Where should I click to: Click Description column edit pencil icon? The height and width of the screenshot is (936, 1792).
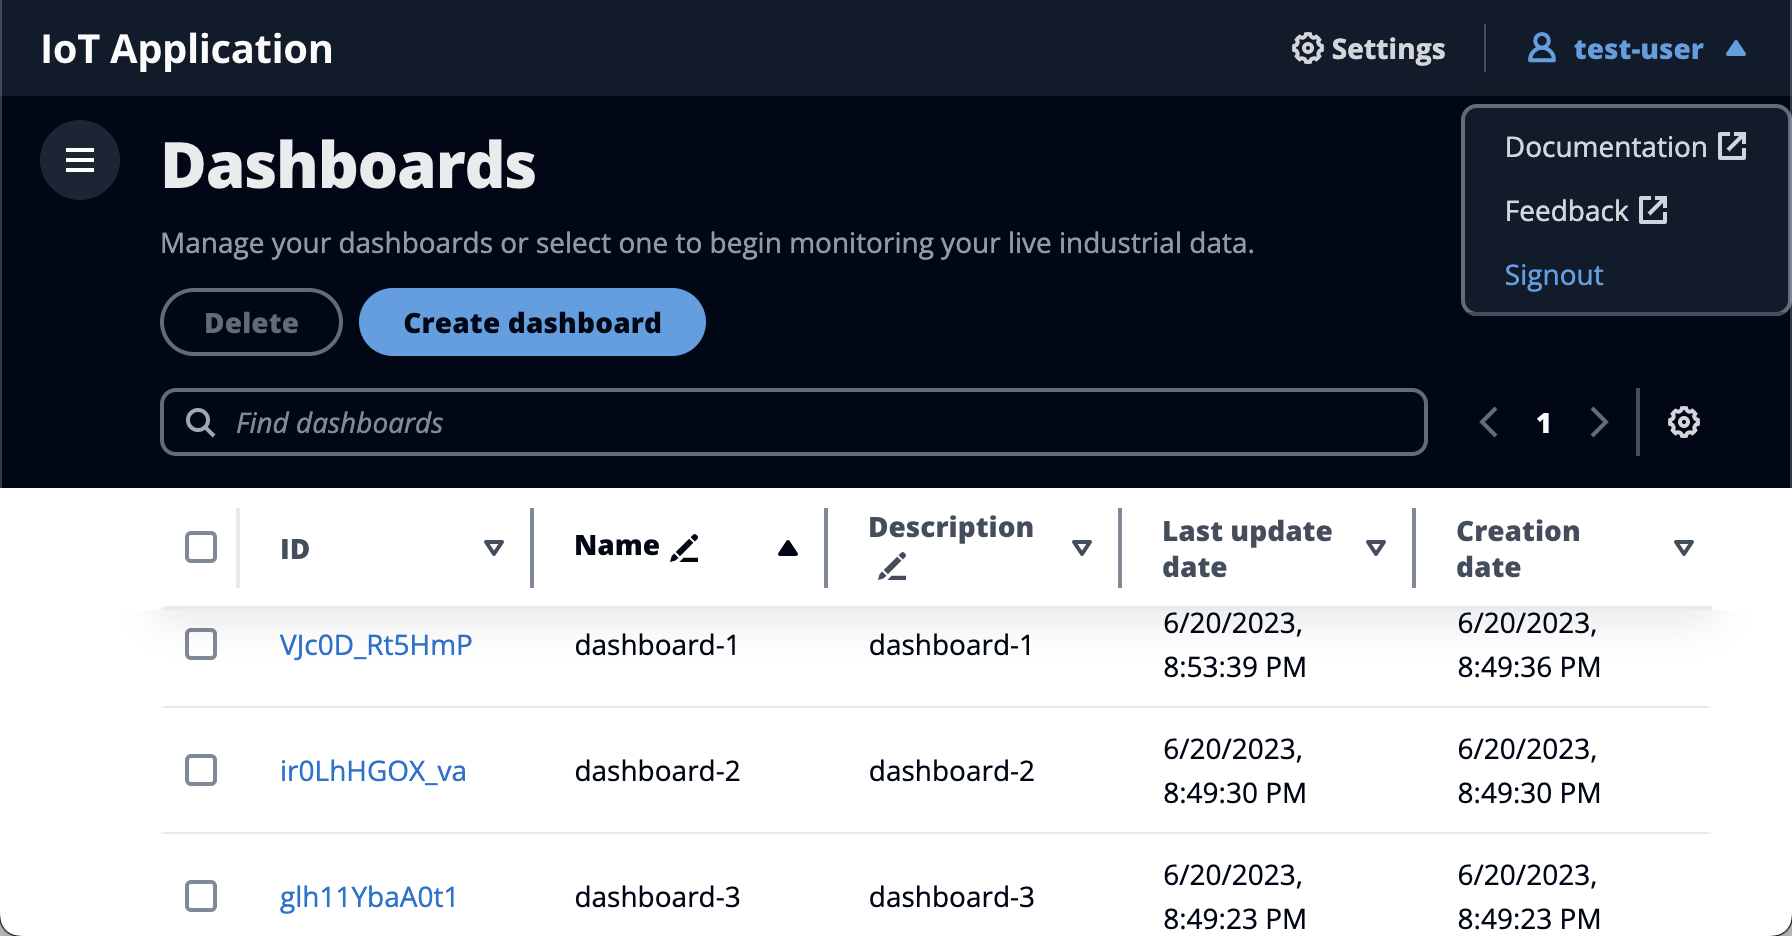click(x=892, y=567)
